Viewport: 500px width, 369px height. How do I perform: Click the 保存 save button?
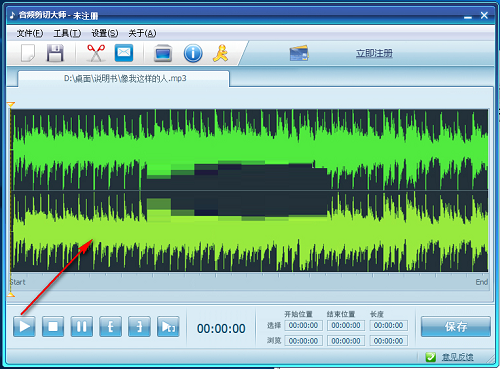pyautogui.click(x=456, y=327)
